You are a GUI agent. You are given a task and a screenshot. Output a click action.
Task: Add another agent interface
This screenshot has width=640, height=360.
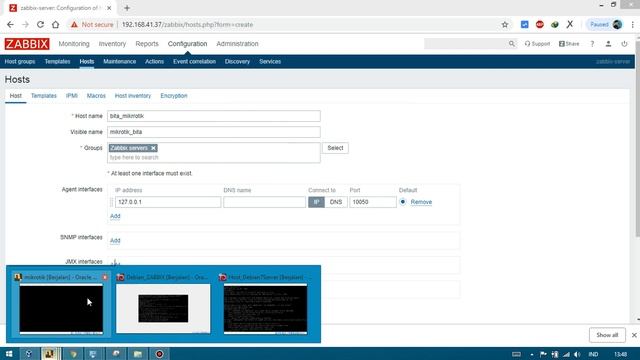115,216
